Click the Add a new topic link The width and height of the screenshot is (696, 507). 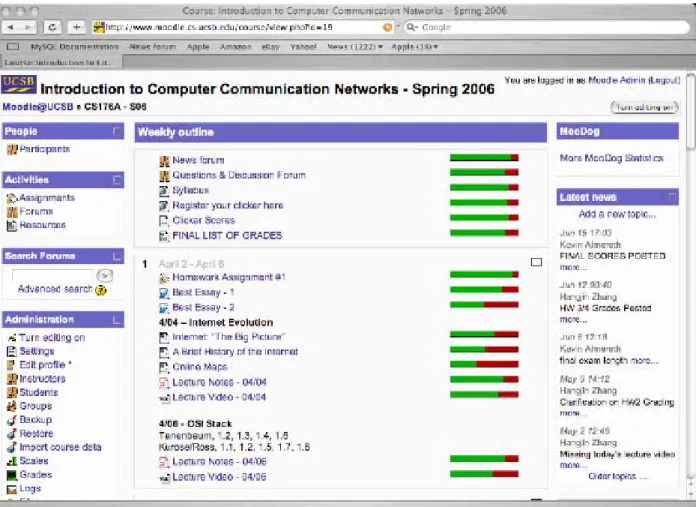pos(617,214)
